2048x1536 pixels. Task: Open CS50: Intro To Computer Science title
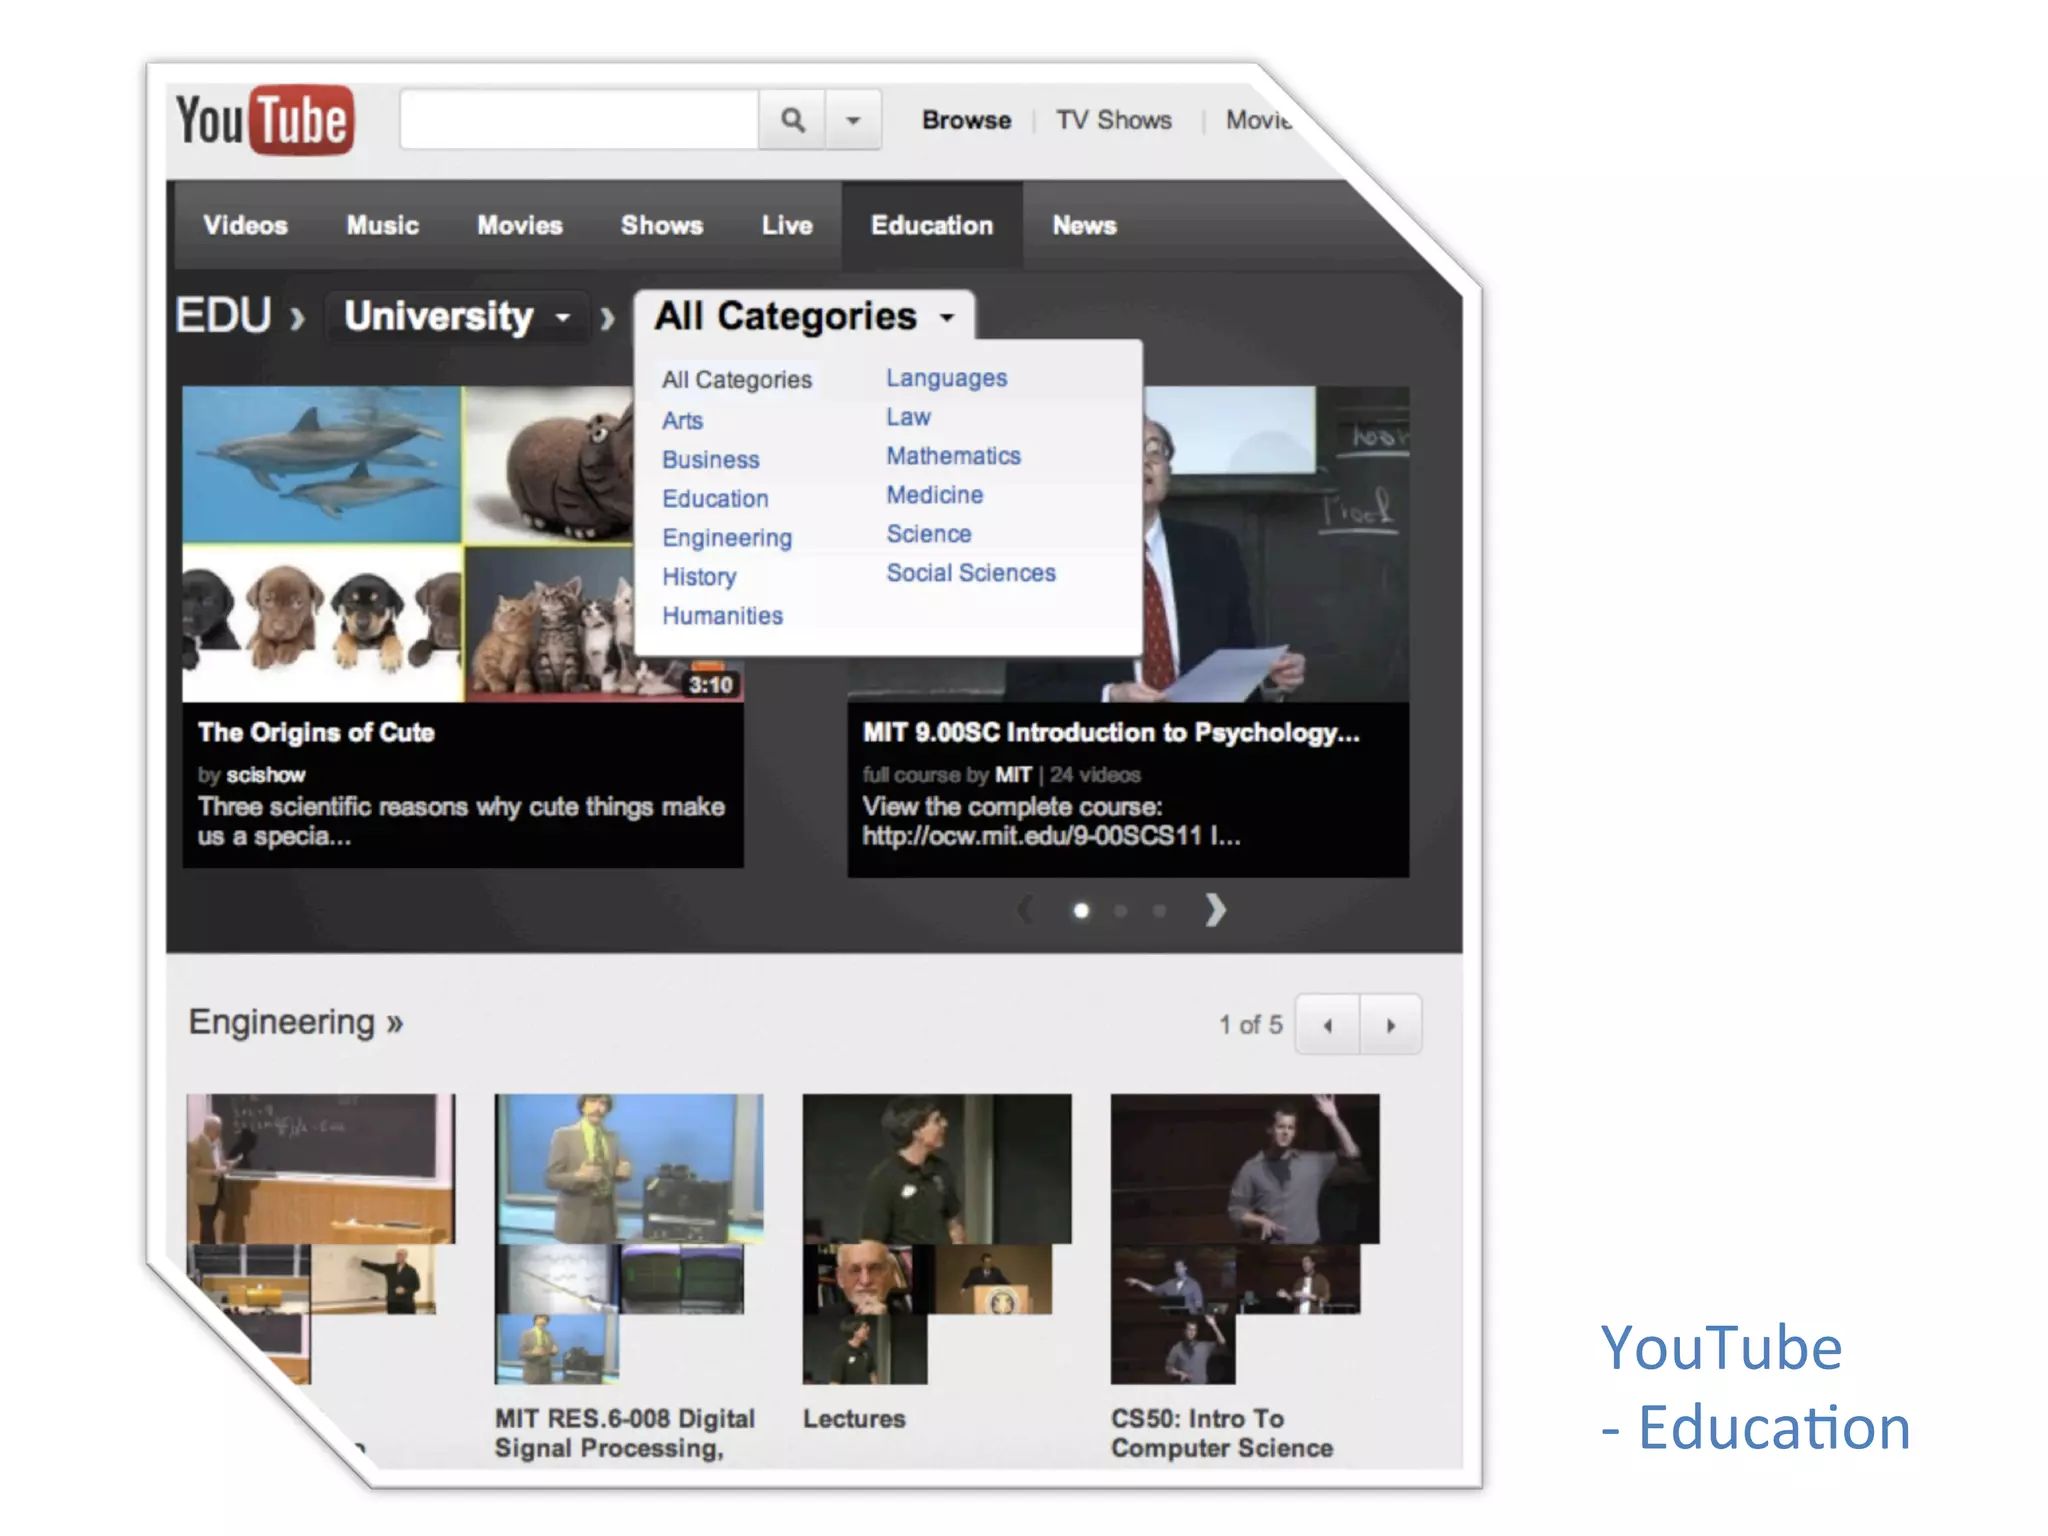pos(1222,1434)
